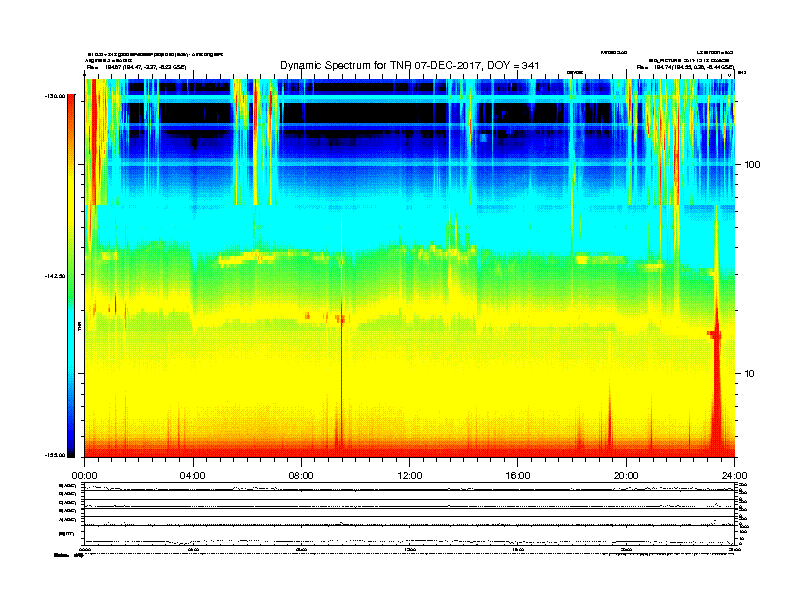Click the '20:00' time axis label
Image resolution: width=792 pixels, height=612 pixels.
(626, 476)
